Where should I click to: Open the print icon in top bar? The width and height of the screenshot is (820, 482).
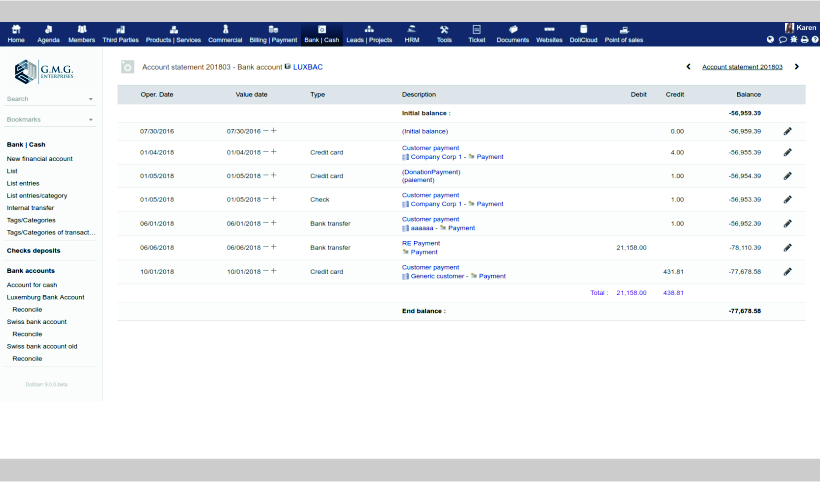803,40
